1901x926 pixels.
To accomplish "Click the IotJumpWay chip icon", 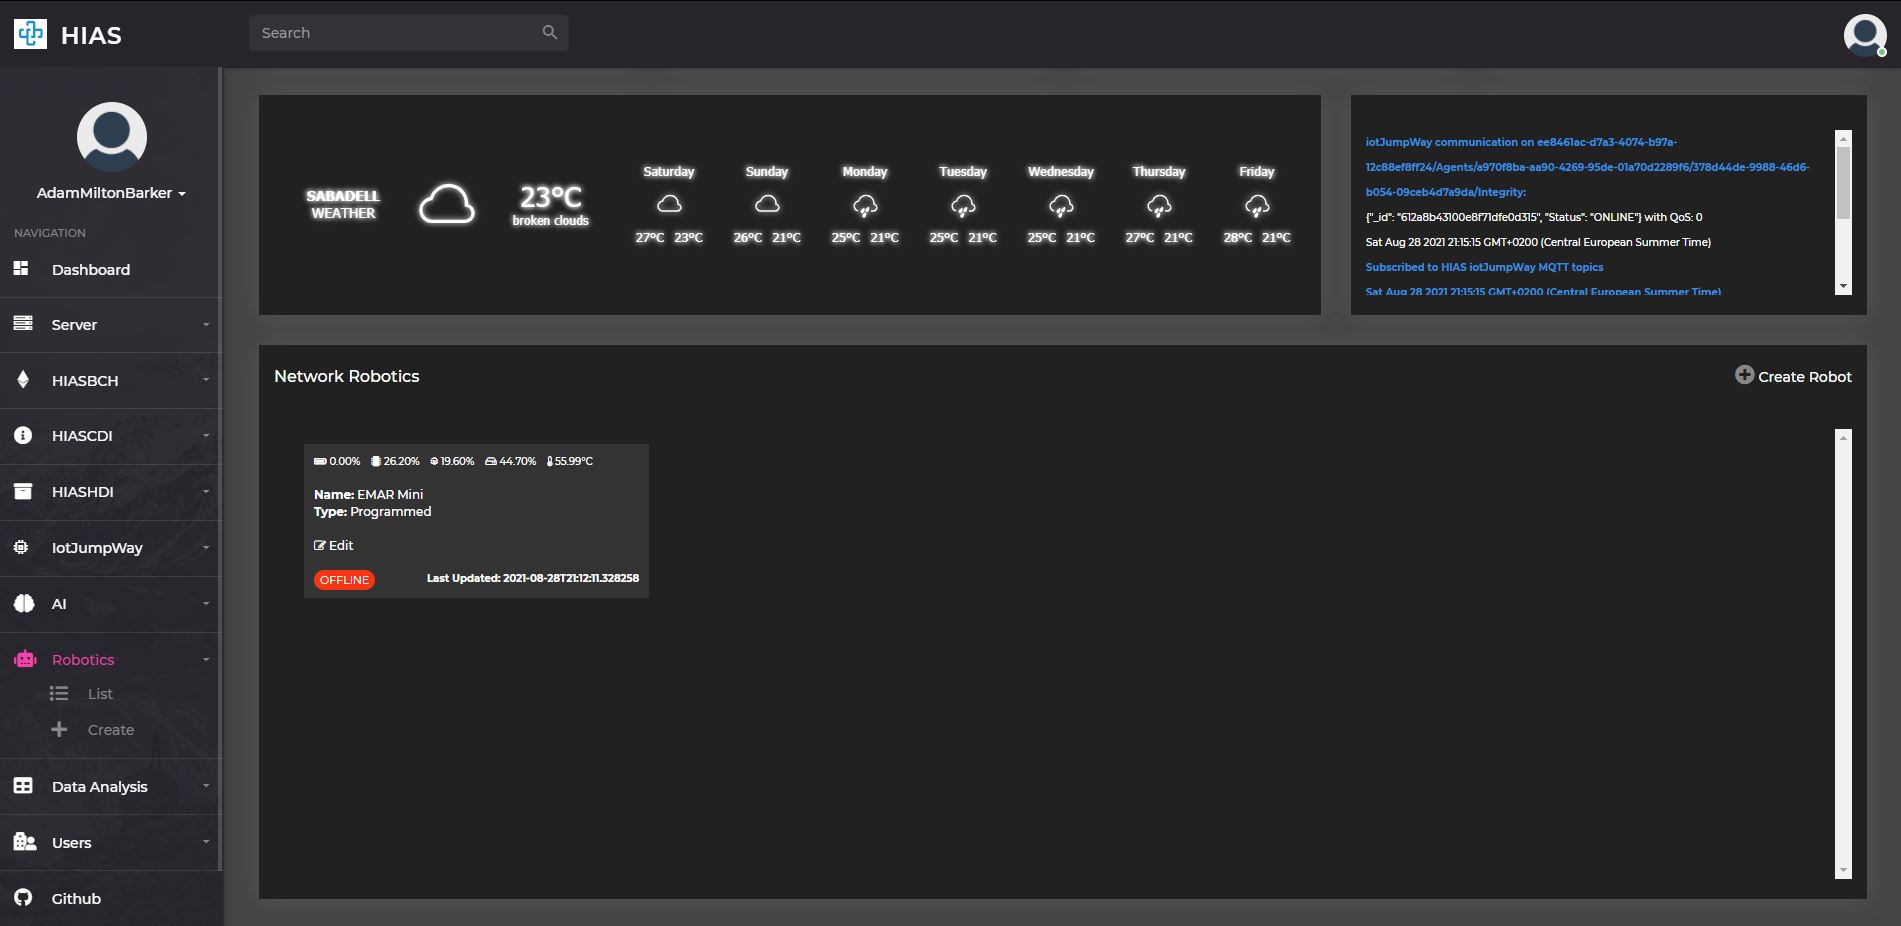I will [21, 547].
